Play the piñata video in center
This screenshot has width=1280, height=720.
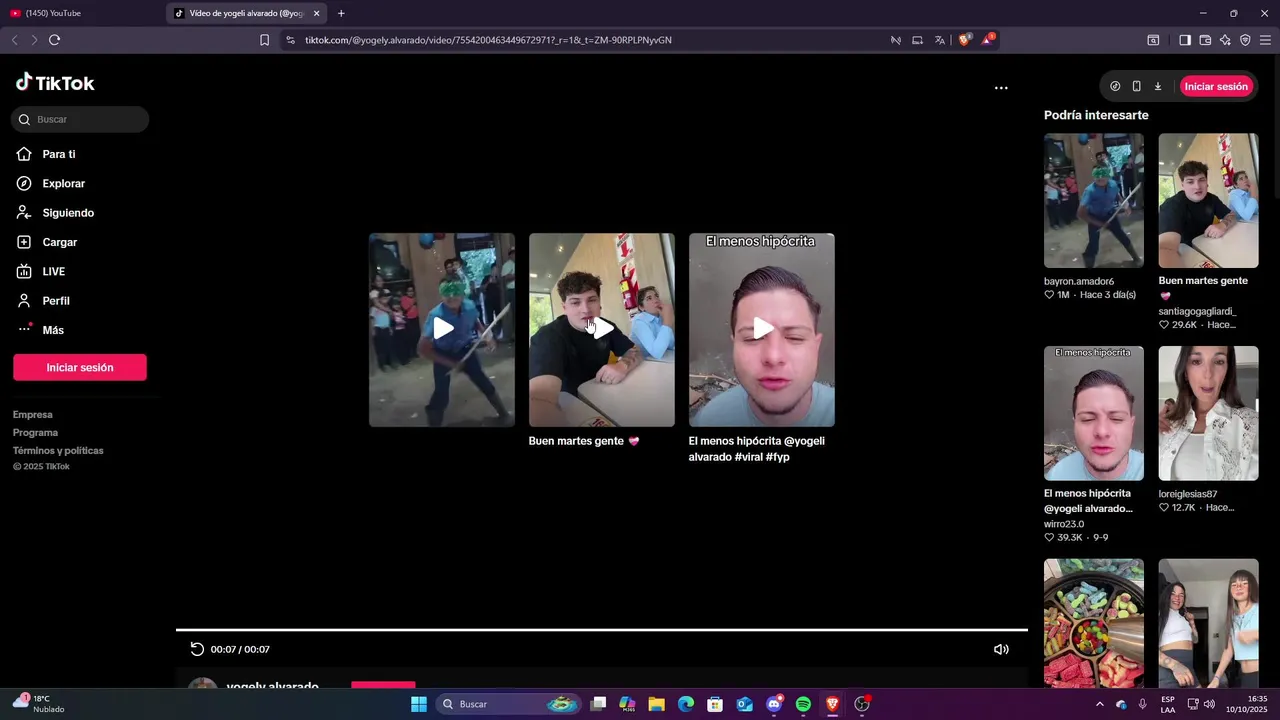442,330
